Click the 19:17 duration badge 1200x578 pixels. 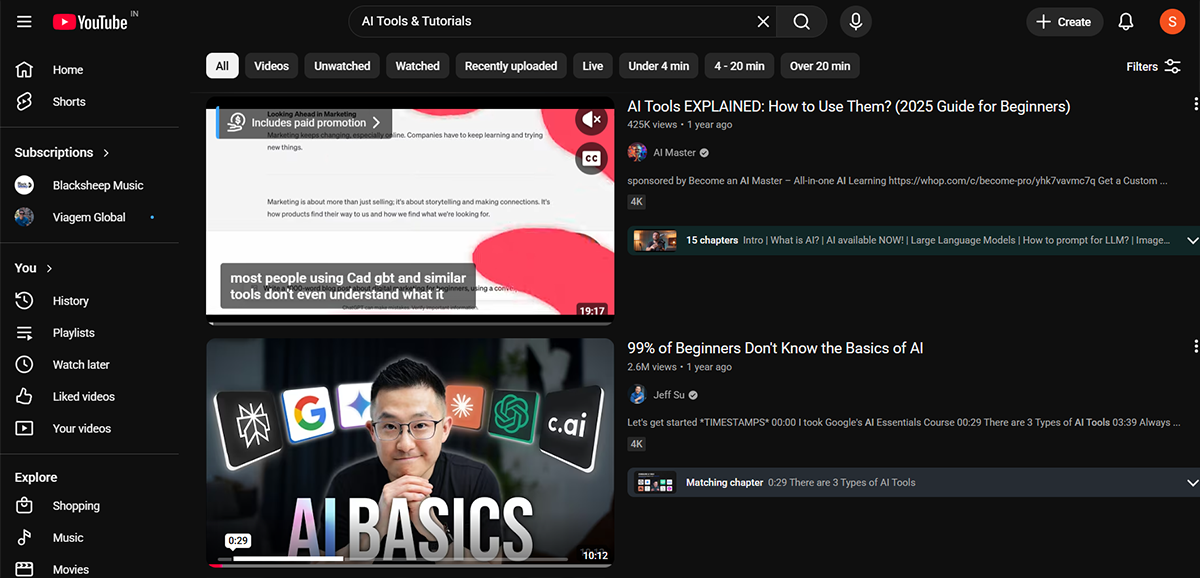pyautogui.click(x=593, y=311)
